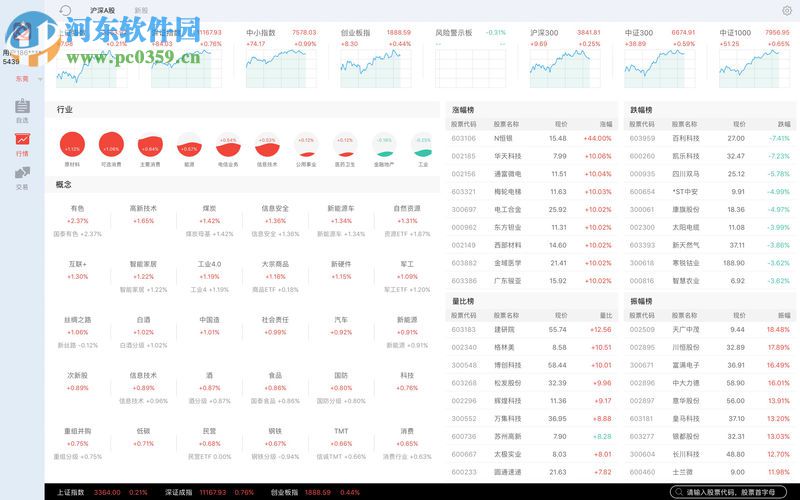
Task: Sort 量比榜 by the 量比 column header
Action: click(x=606, y=315)
